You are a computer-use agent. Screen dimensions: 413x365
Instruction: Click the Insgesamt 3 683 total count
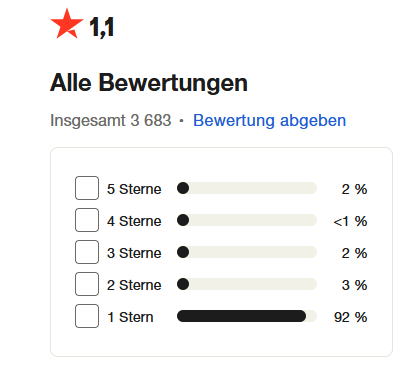click(111, 120)
